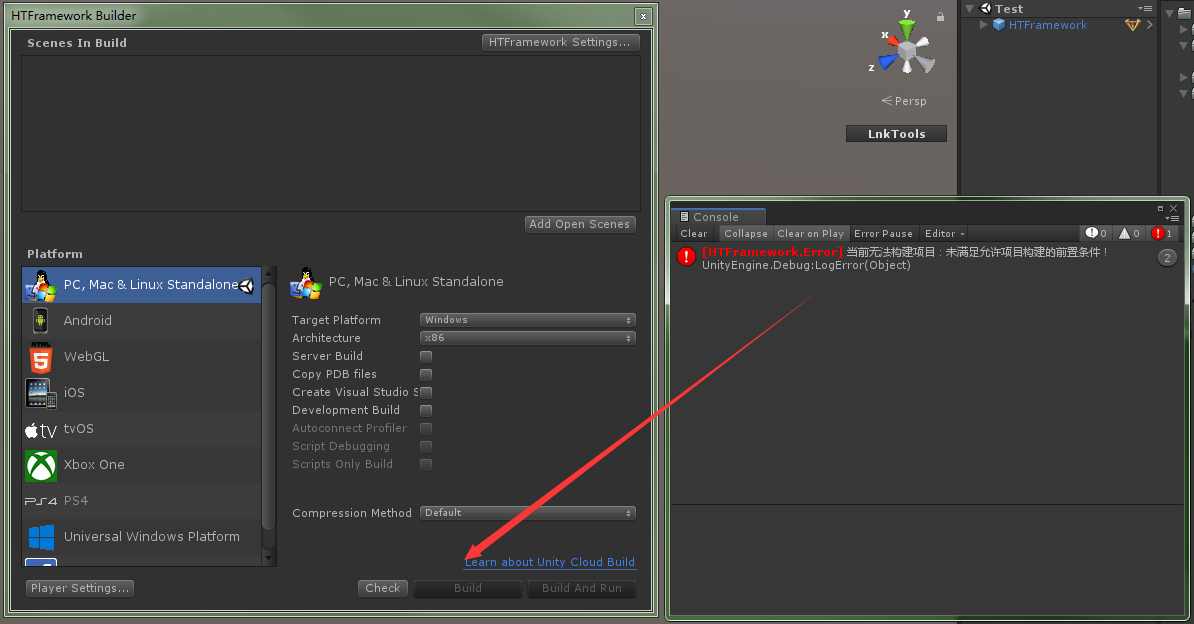Select the WebGL platform icon

pos(42,356)
